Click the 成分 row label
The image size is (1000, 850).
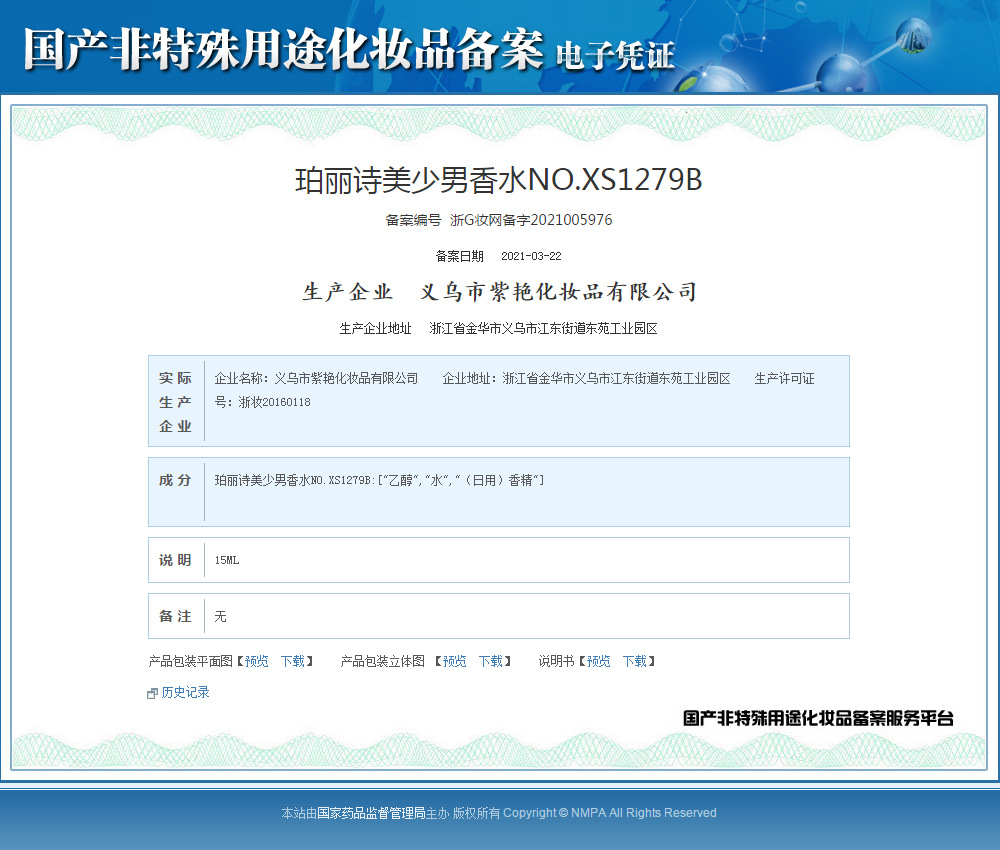pos(175,480)
